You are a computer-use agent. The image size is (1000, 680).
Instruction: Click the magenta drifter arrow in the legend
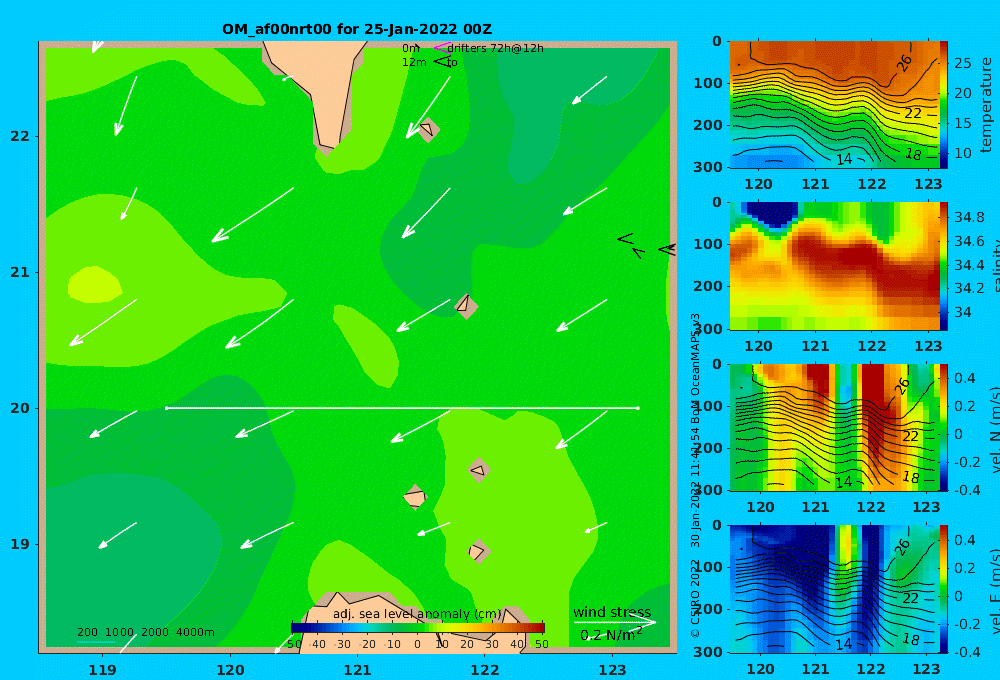point(442,48)
